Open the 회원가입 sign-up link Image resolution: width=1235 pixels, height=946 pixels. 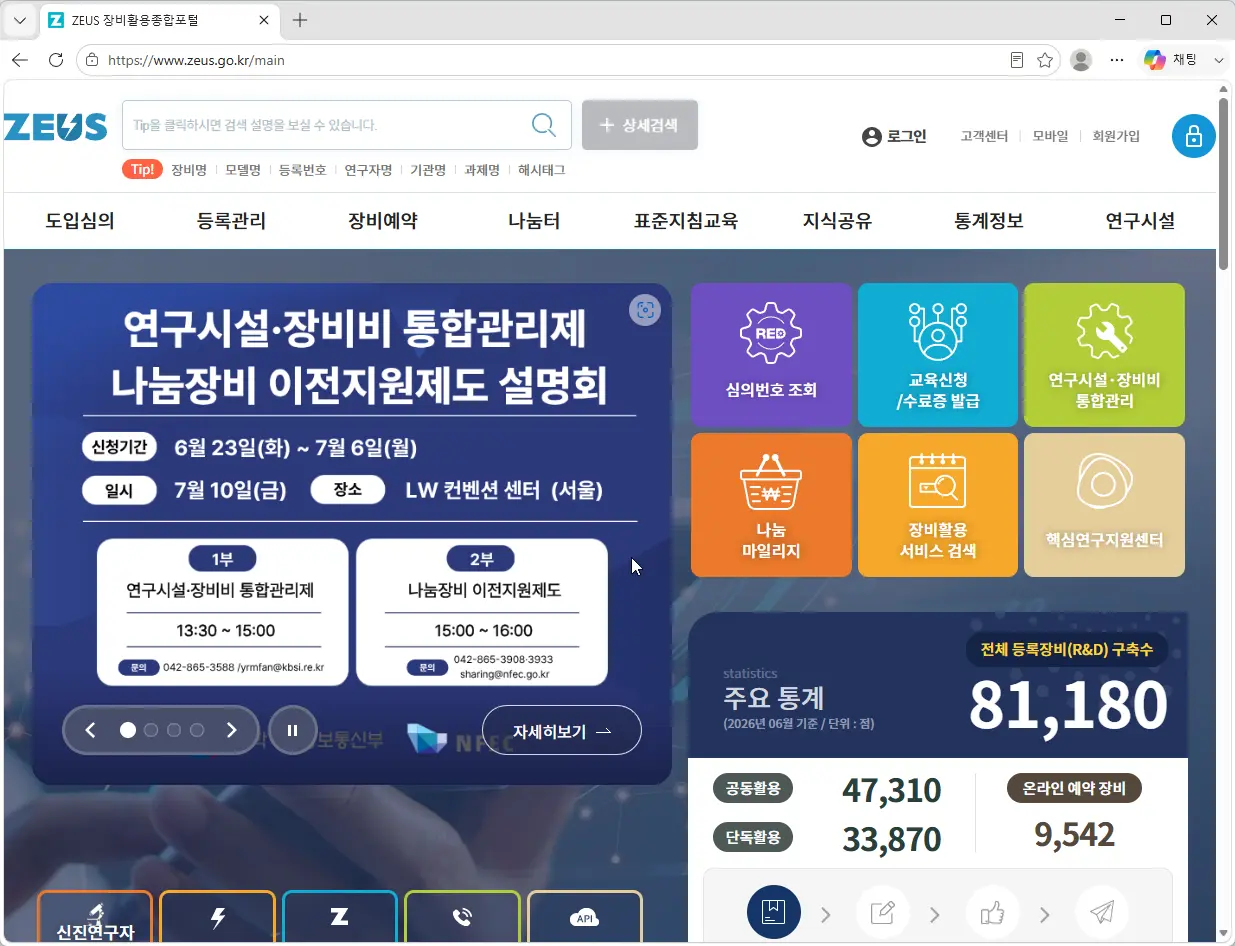tap(1116, 136)
